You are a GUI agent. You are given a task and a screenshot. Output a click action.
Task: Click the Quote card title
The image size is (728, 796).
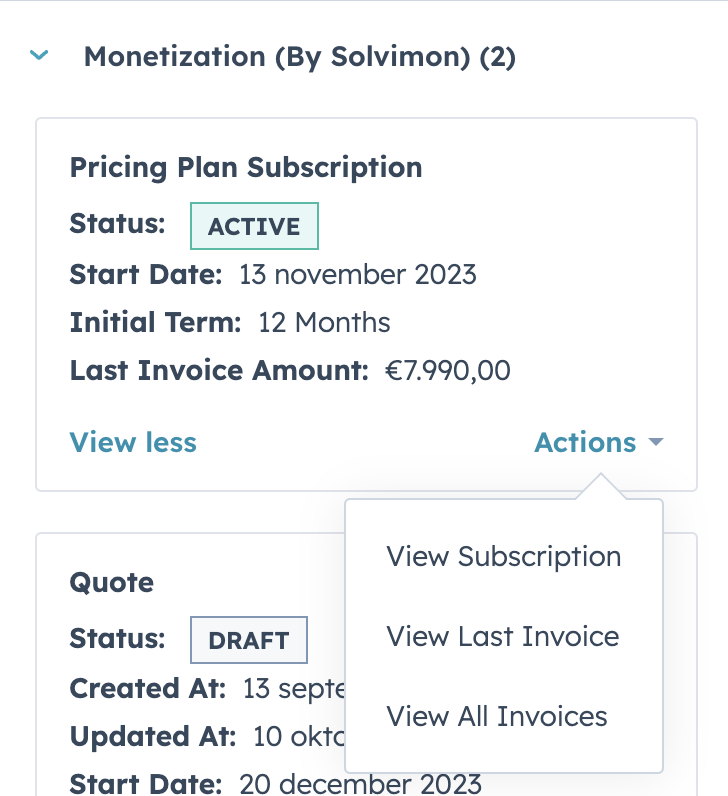(x=112, y=582)
